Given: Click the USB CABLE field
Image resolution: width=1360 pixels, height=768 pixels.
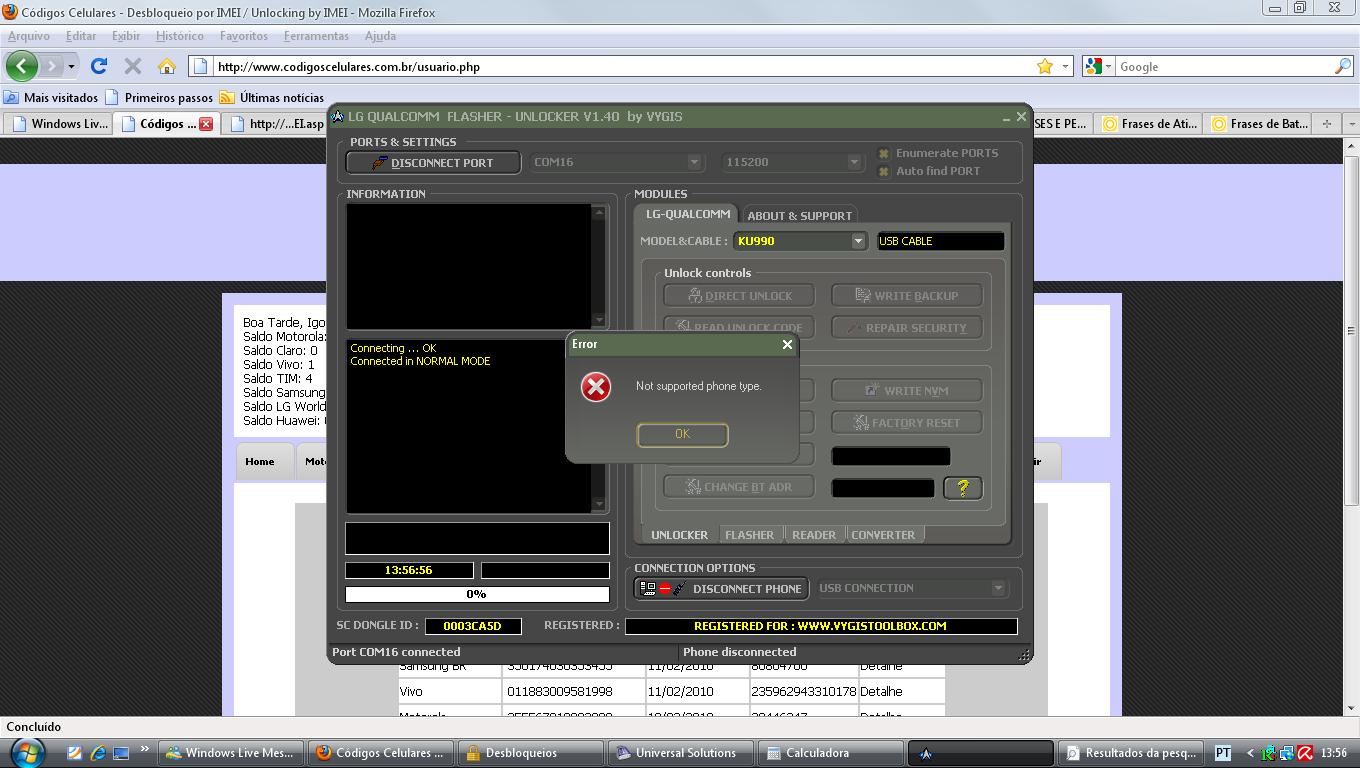Looking at the screenshot, I should [940, 241].
